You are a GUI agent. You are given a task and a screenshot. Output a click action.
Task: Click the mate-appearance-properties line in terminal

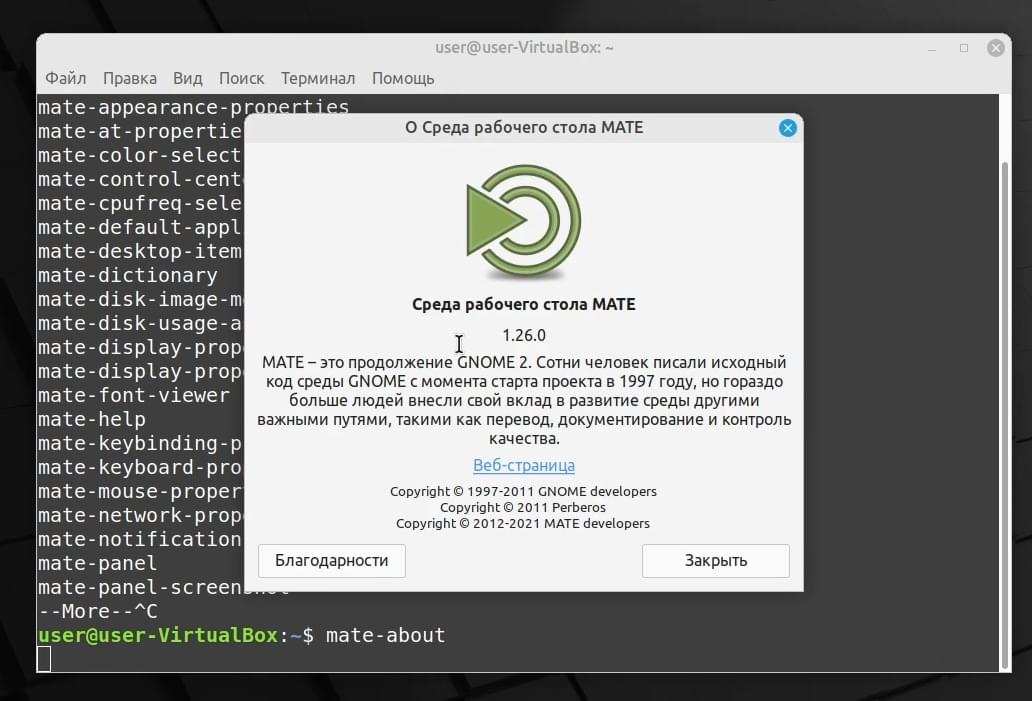(194, 107)
